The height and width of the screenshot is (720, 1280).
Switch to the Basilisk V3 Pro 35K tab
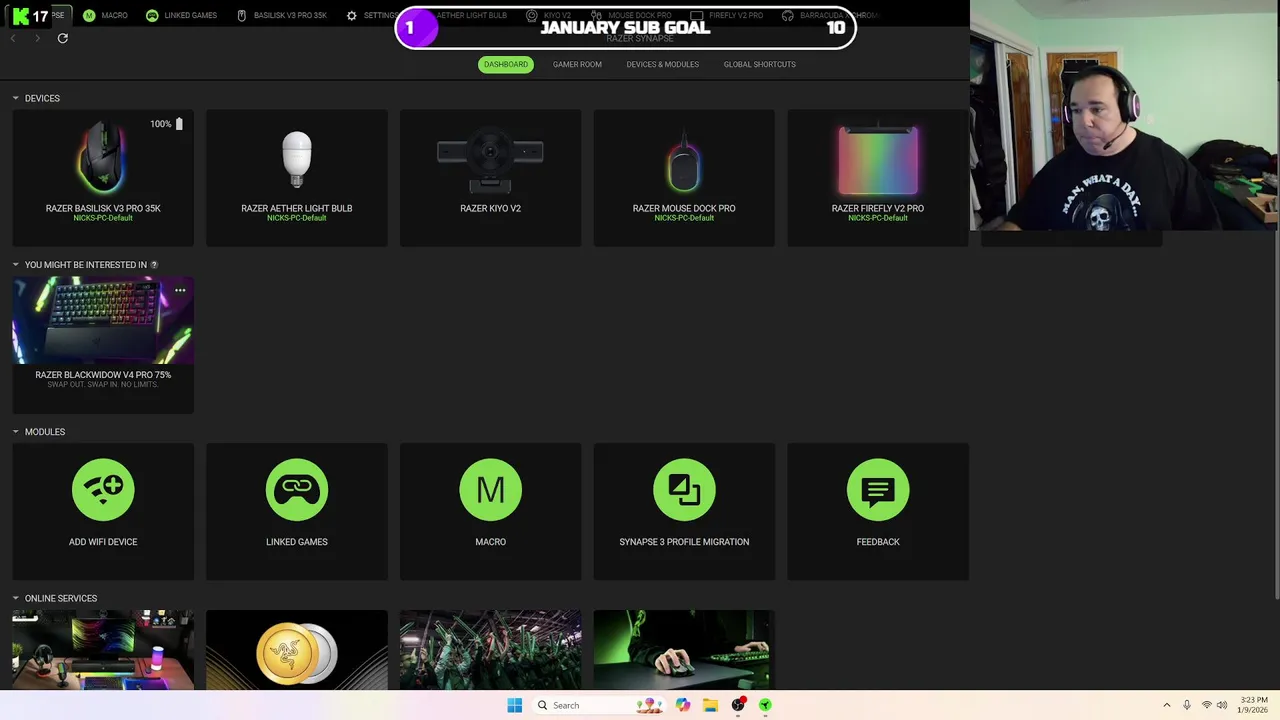282,15
